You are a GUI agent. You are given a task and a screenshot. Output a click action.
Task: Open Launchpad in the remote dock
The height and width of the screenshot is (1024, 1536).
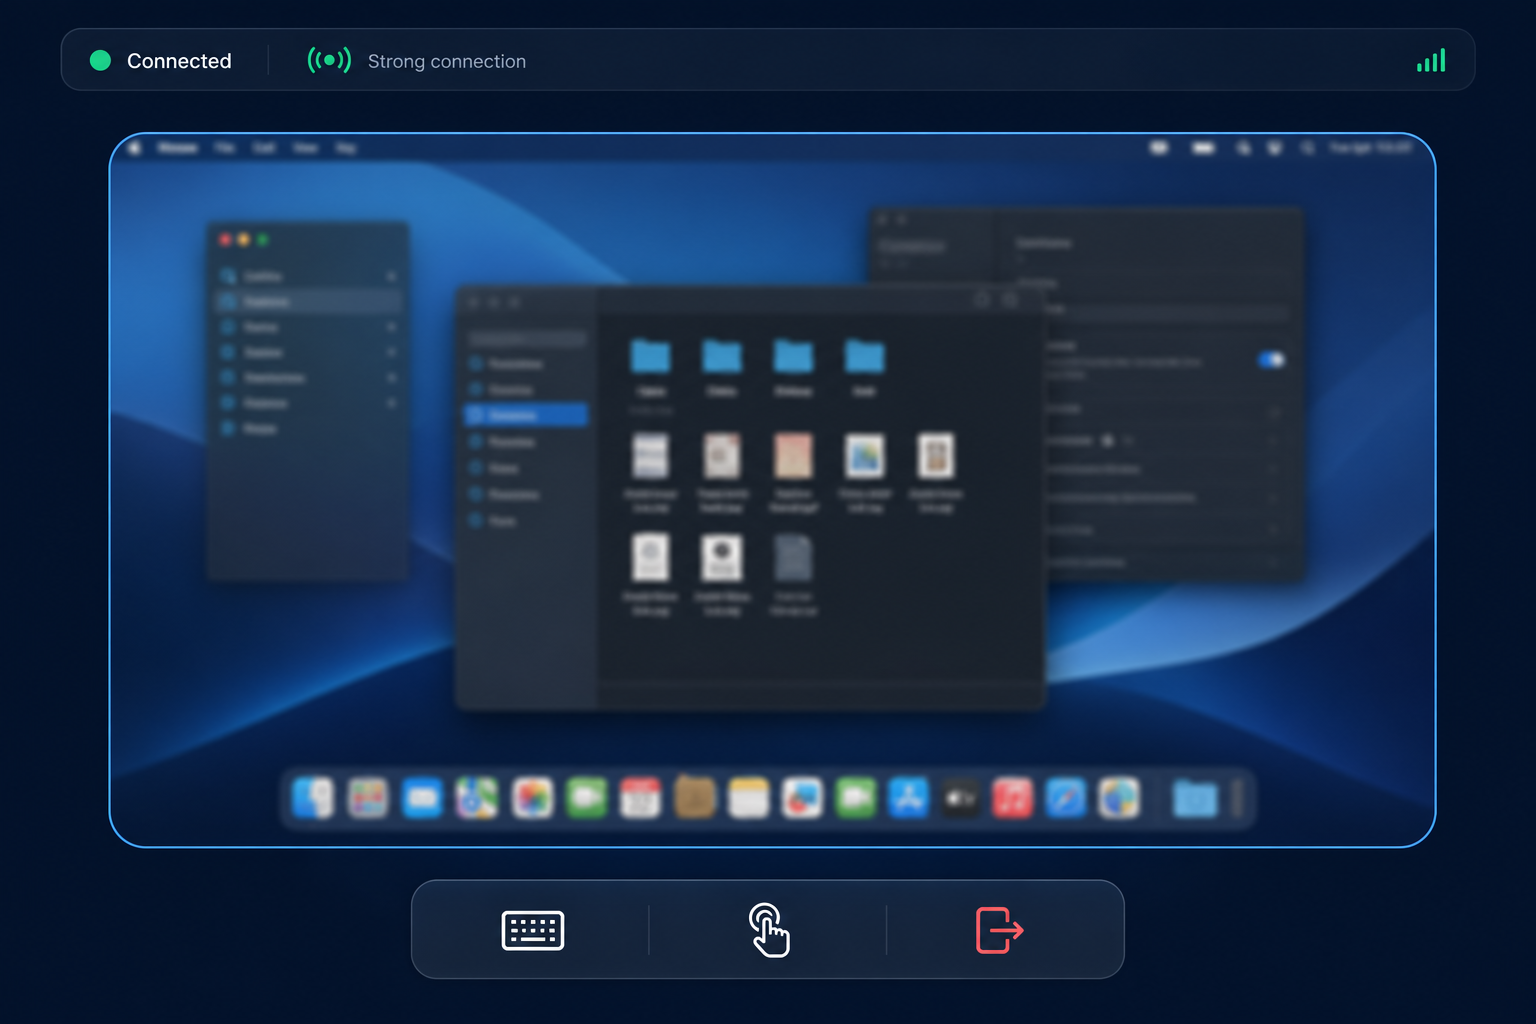click(x=368, y=798)
